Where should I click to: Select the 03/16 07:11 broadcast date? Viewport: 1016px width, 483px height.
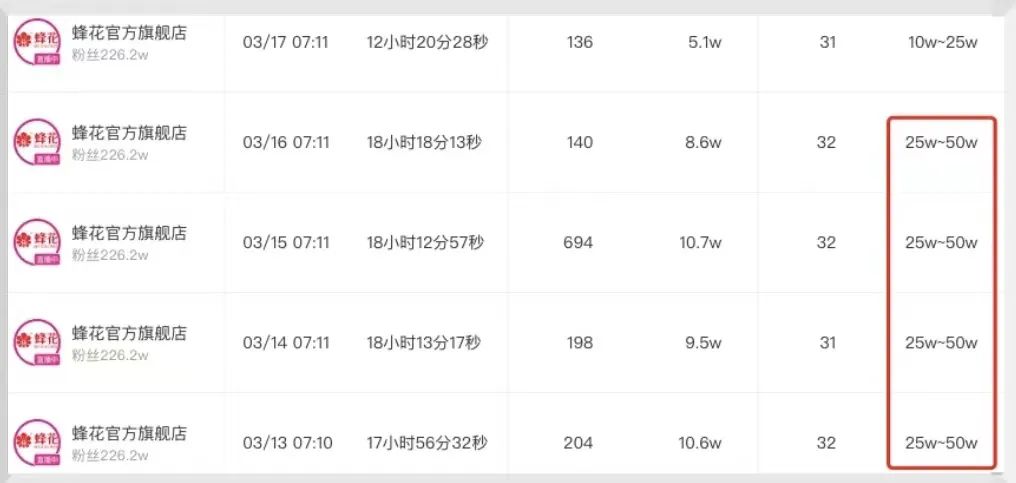(286, 142)
